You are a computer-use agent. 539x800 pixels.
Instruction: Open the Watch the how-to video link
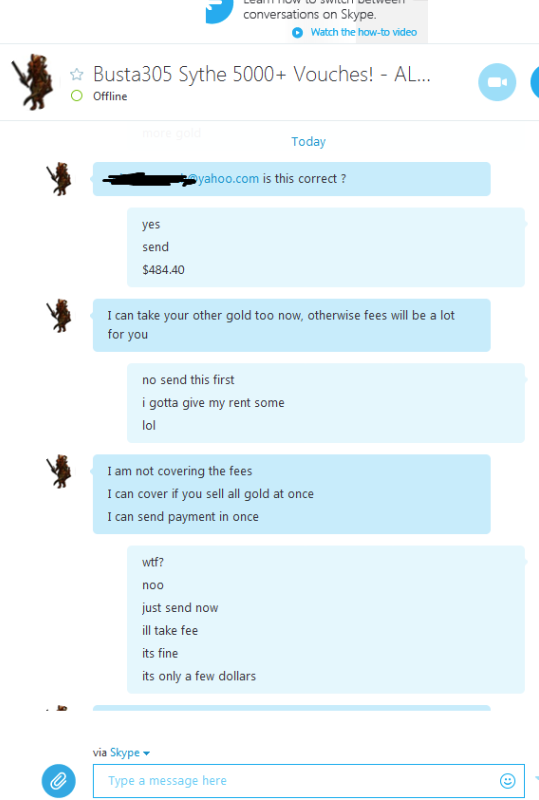click(x=363, y=32)
